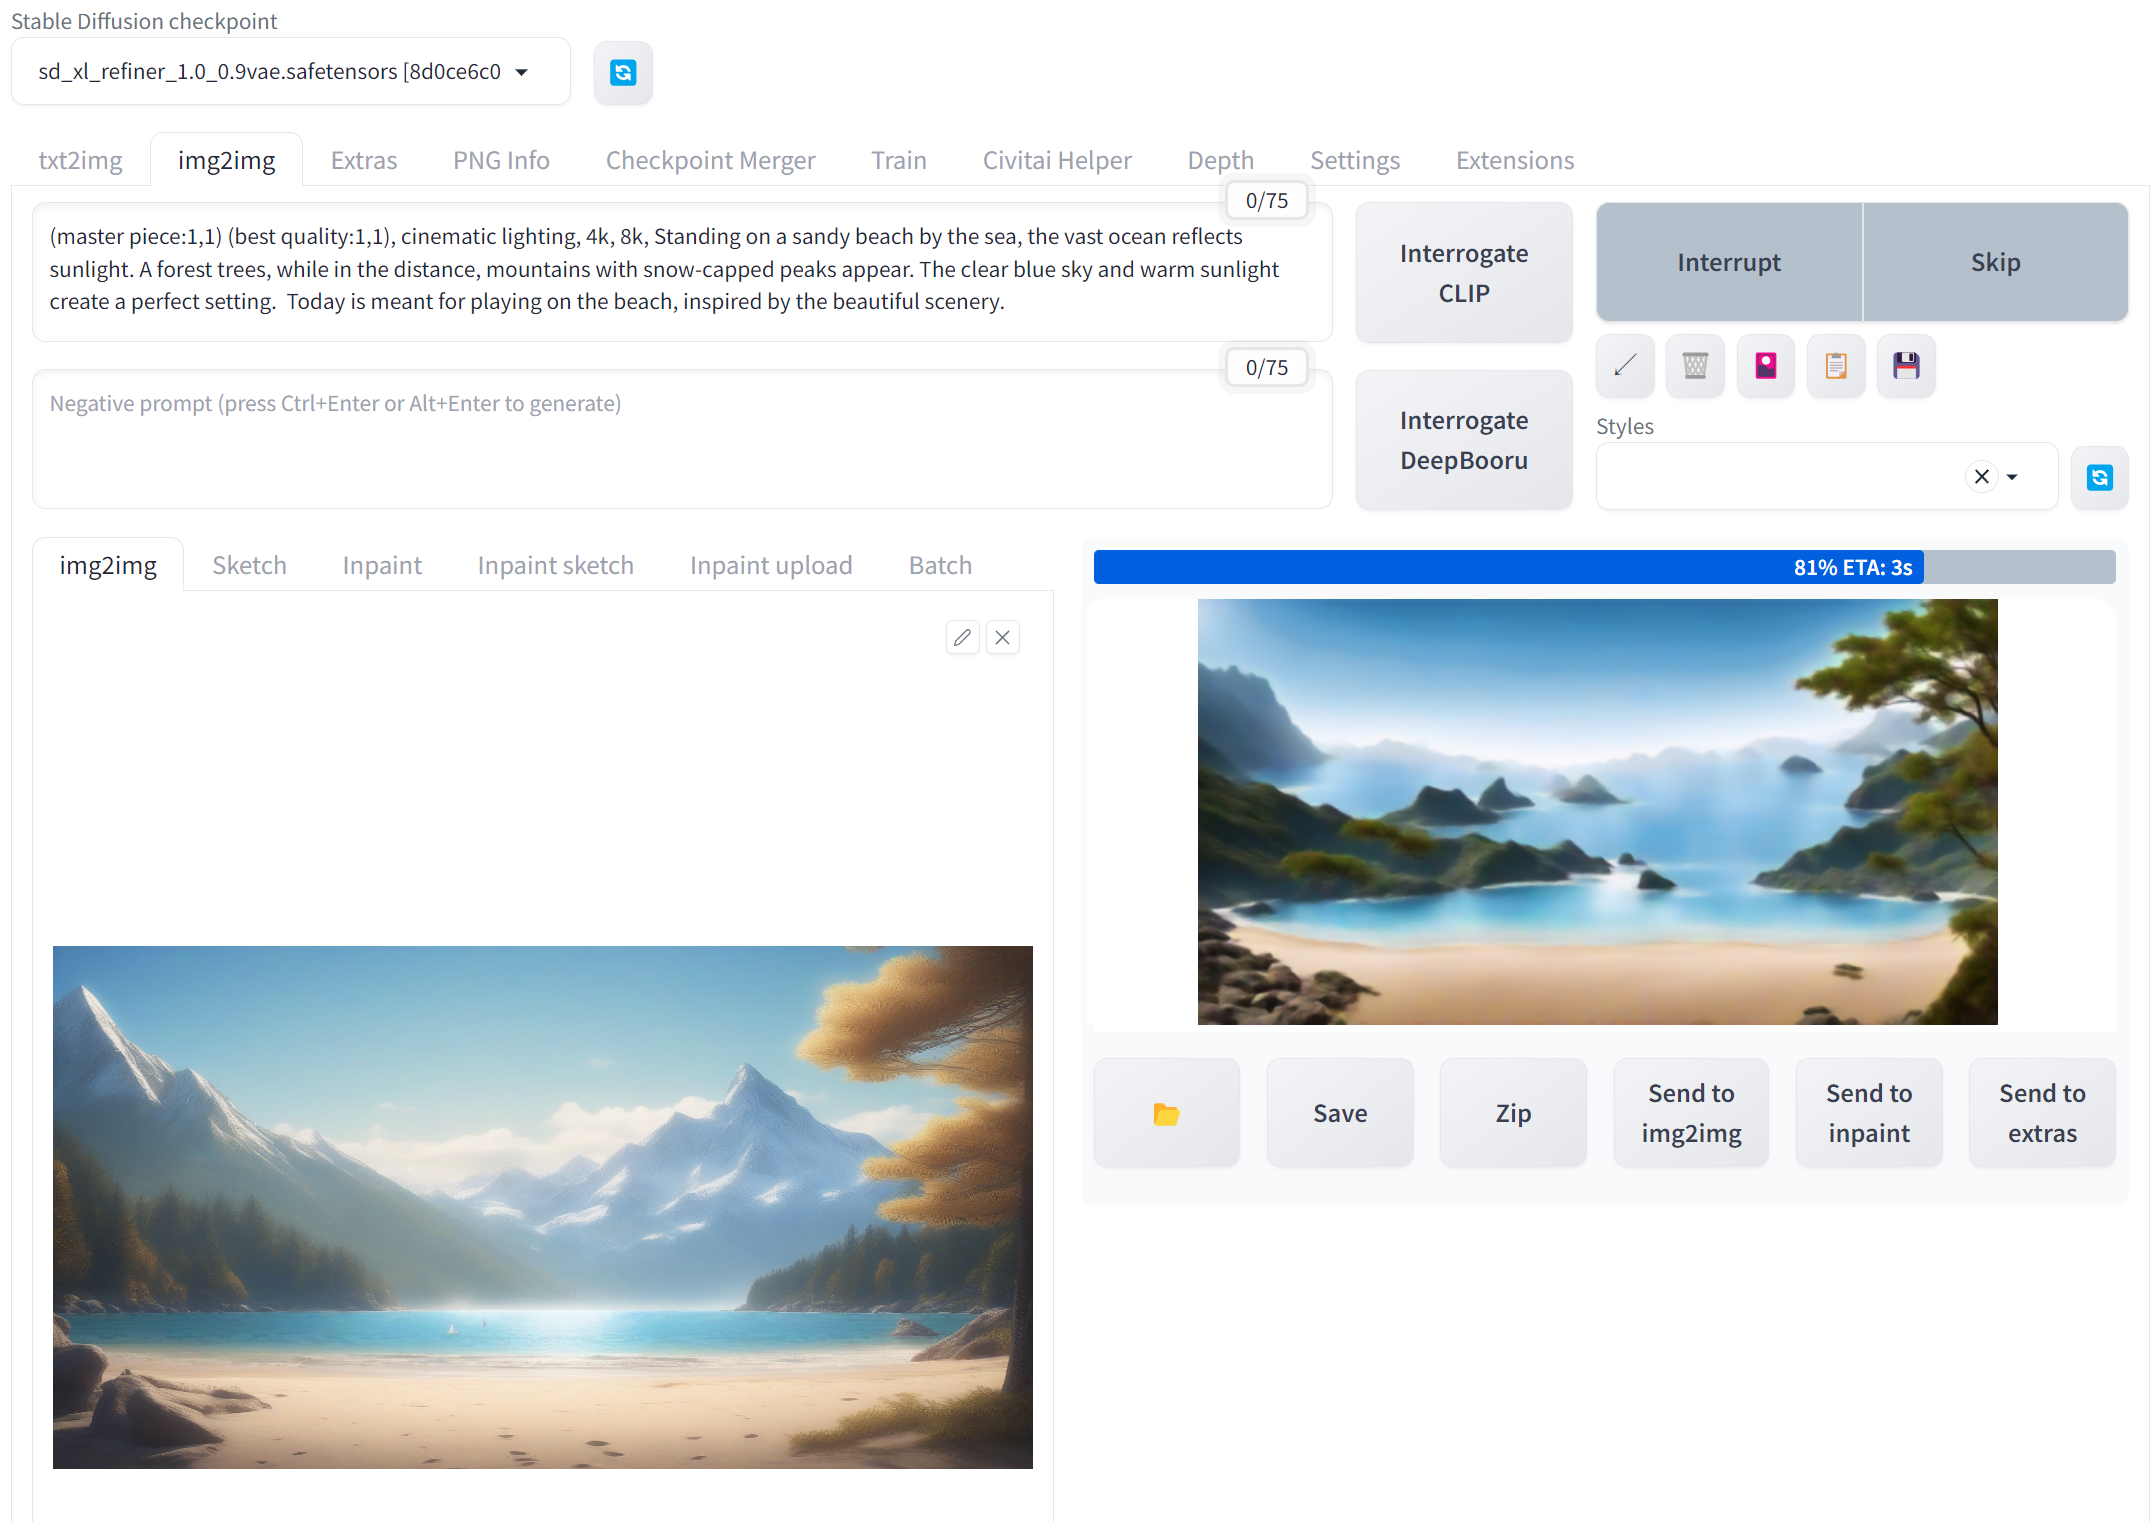
Task: Click into the positive prompt text area
Action: pyautogui.click(x=682, y=272)
